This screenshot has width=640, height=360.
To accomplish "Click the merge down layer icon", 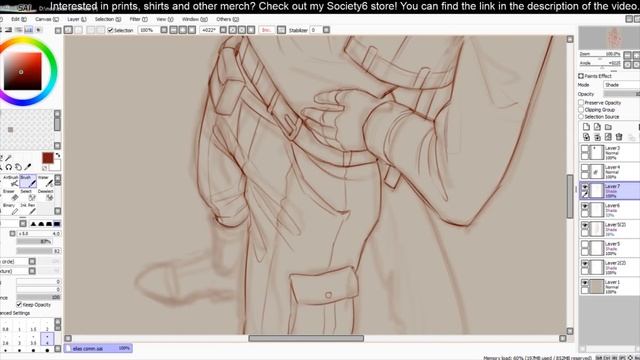I will (x=597, y=137).
